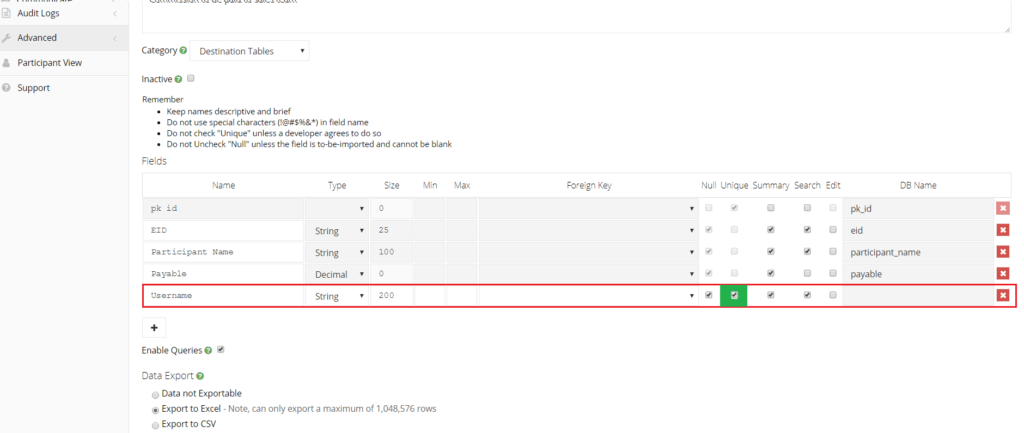This screenshot has height=433, width=1024.
Task: Go to Participant View in sidebar
Action: coord(63,63)
